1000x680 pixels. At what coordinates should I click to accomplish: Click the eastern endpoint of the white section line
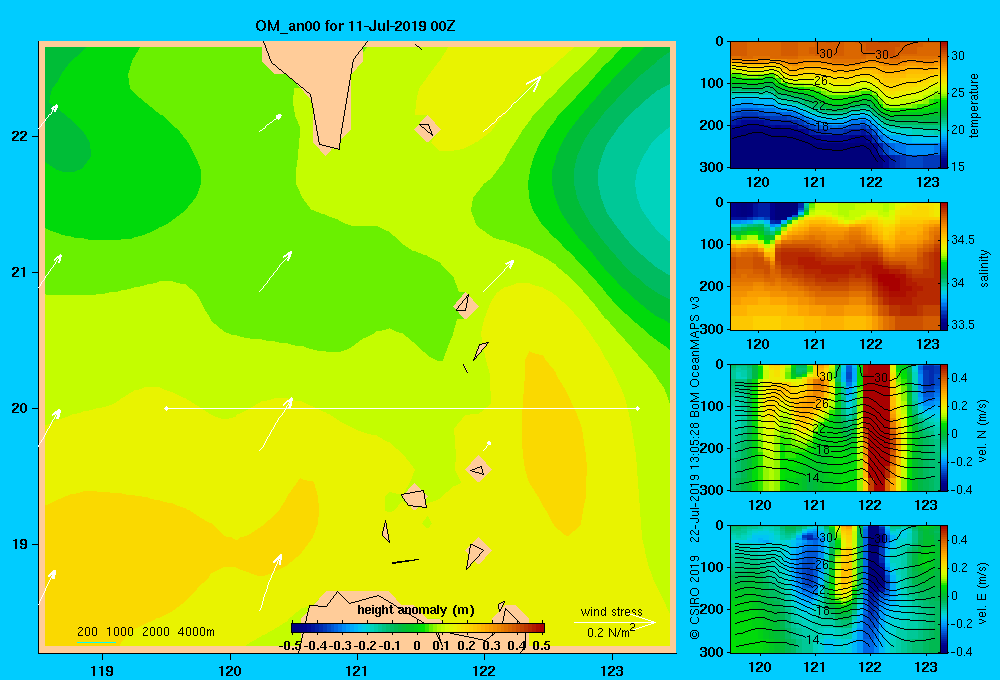click(638, 408)
